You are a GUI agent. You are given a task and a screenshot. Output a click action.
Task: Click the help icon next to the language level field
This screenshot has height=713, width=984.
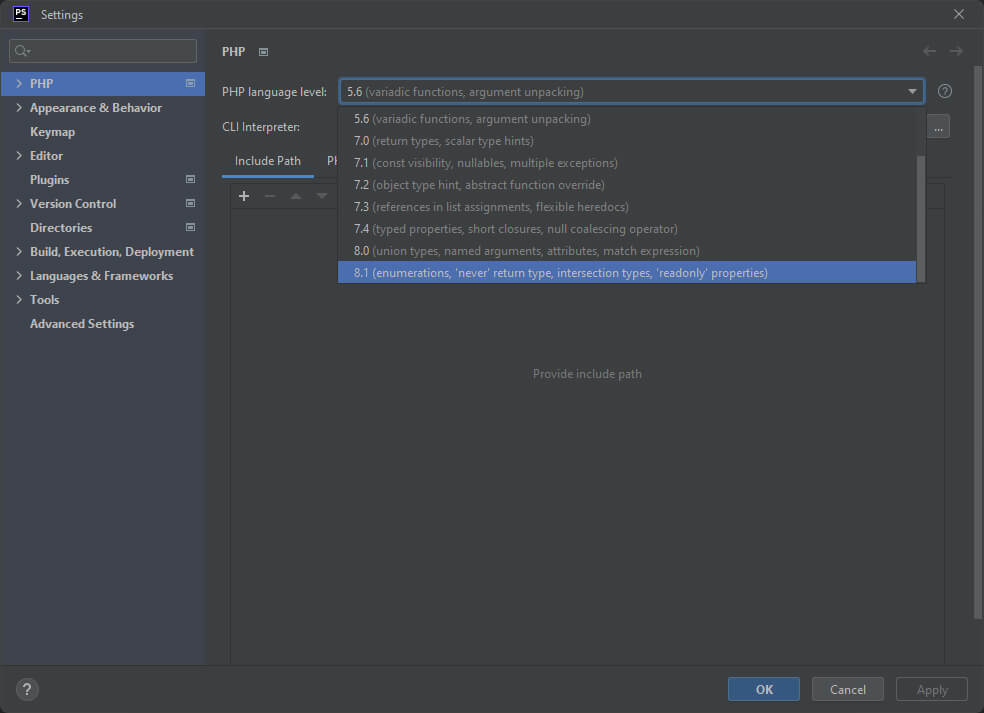(944, 91)
